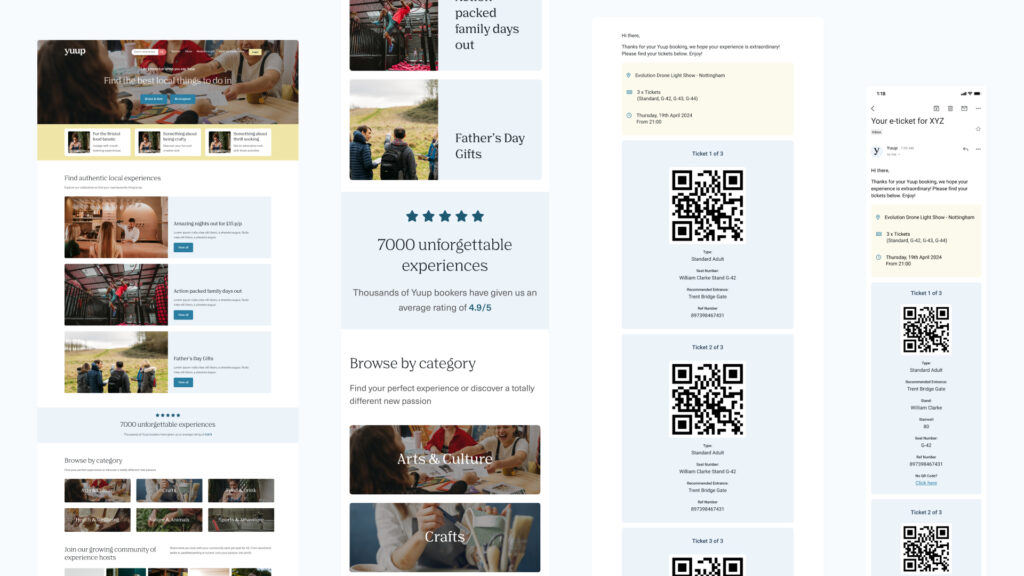Click the 'Ticket 1 of 3' QR code in the desktop email
Screen dimensions: 1024x576
pyautogui.click(x=707, y=206)
